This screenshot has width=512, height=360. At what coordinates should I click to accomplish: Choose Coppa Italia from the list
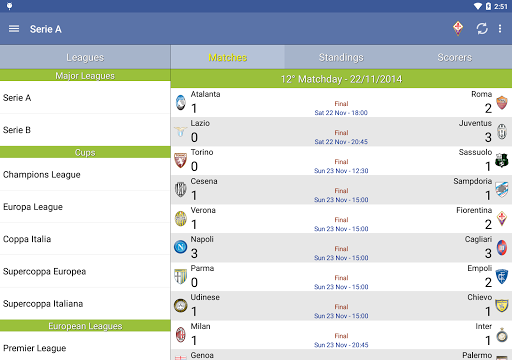85,239
